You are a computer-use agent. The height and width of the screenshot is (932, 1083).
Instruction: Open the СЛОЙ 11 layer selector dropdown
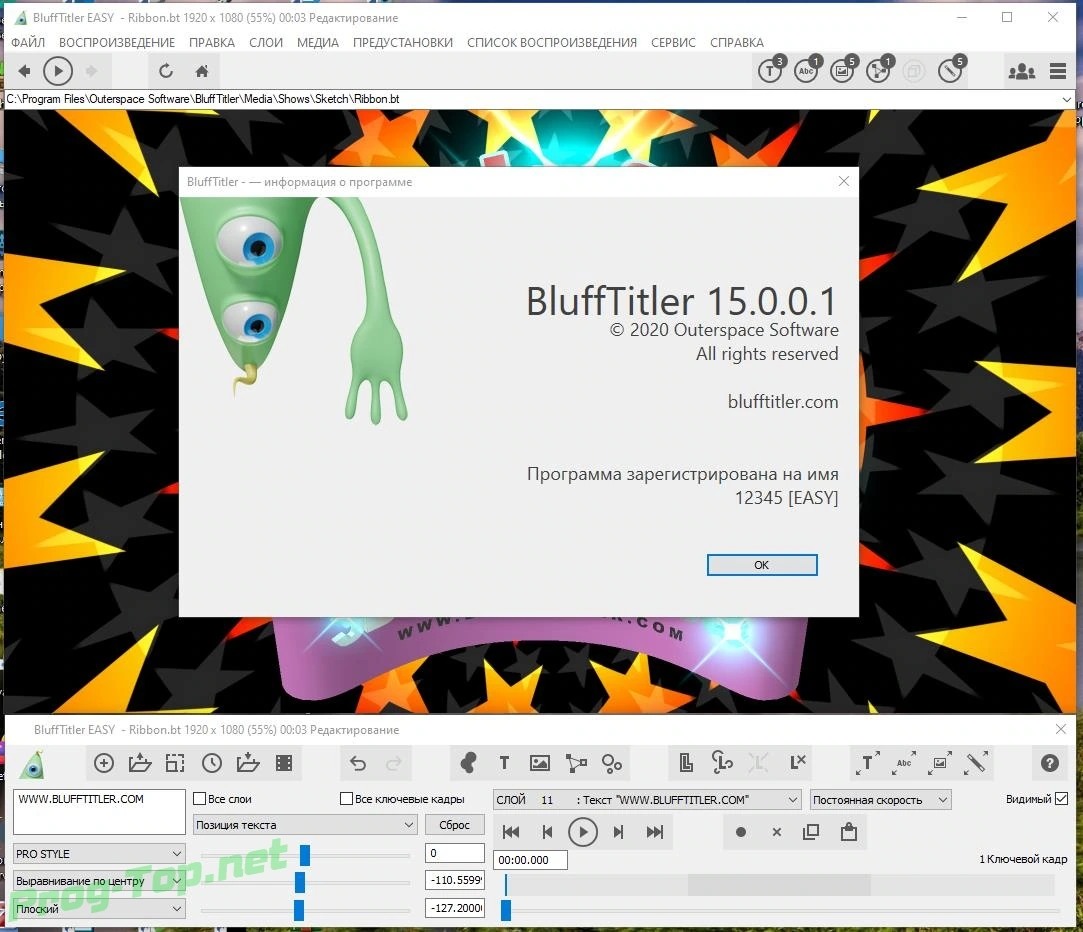647,799
